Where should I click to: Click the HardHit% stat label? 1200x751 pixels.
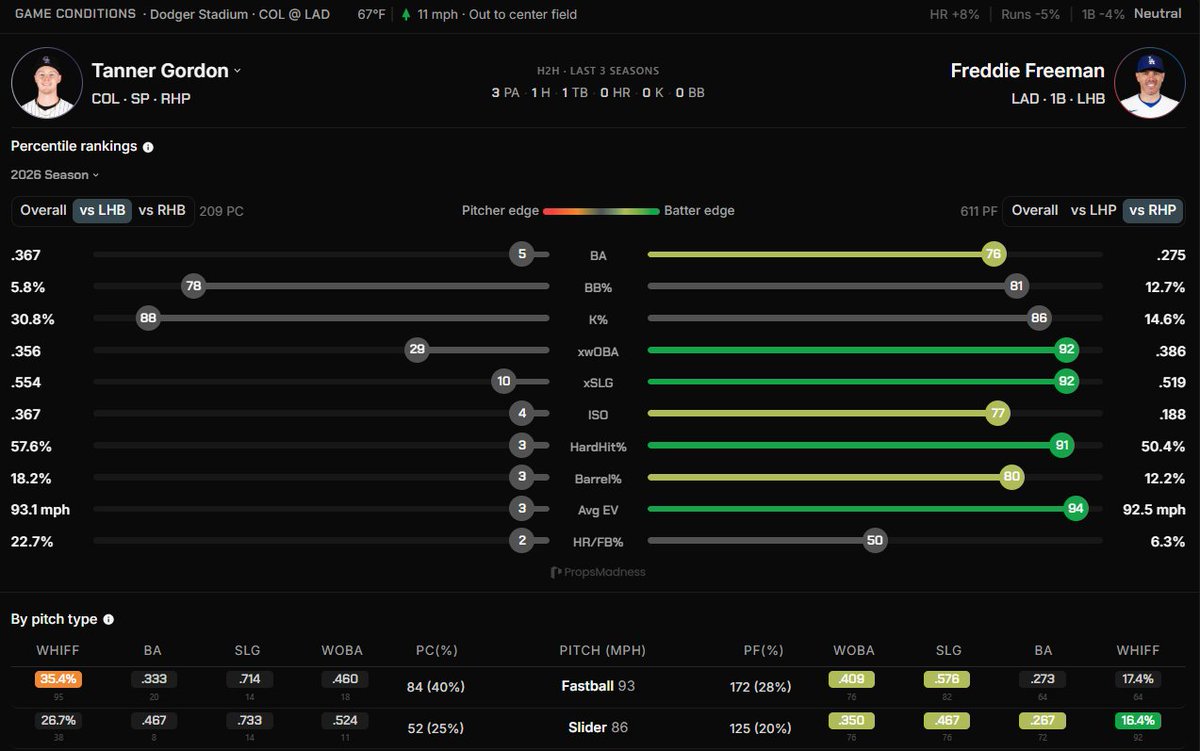(x=598, y=446)
